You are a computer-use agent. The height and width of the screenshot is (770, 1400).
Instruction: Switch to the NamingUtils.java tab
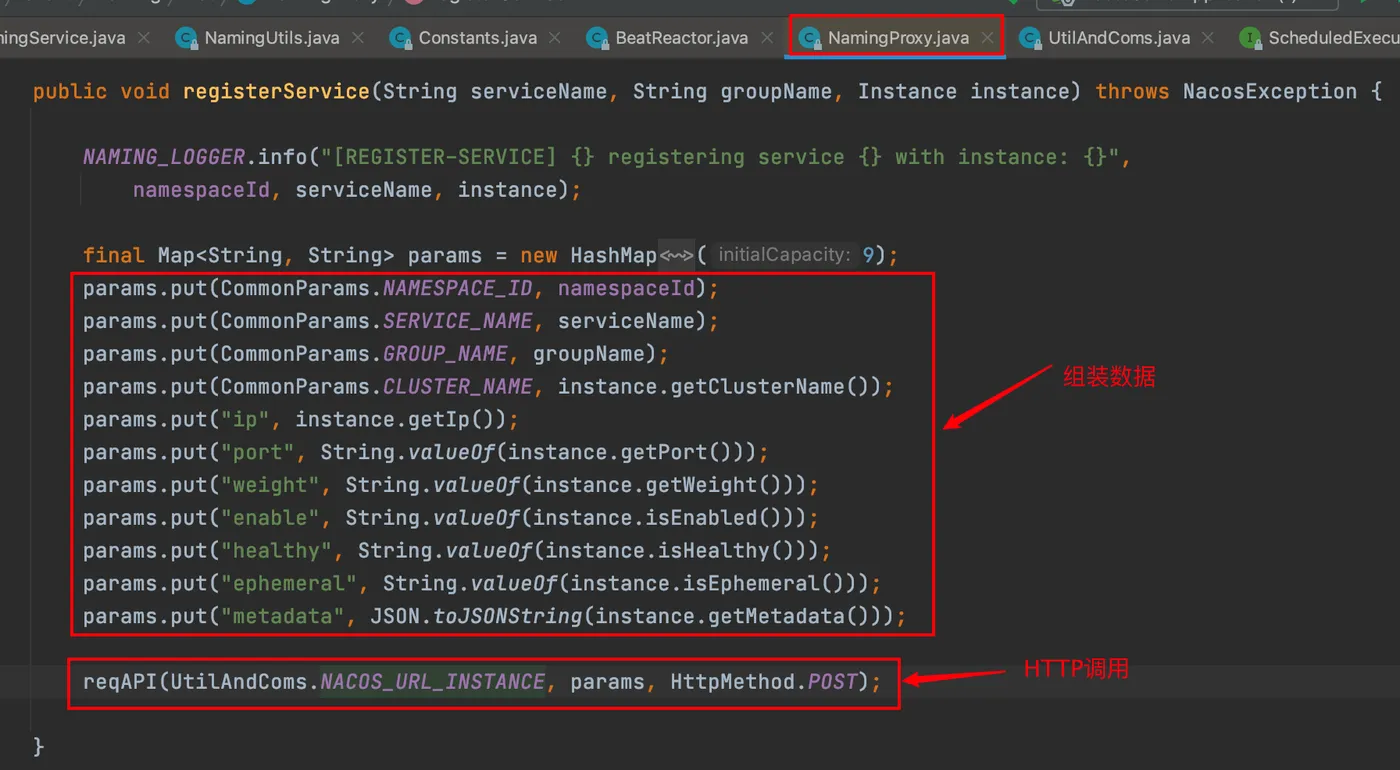[x=272, y=38]
